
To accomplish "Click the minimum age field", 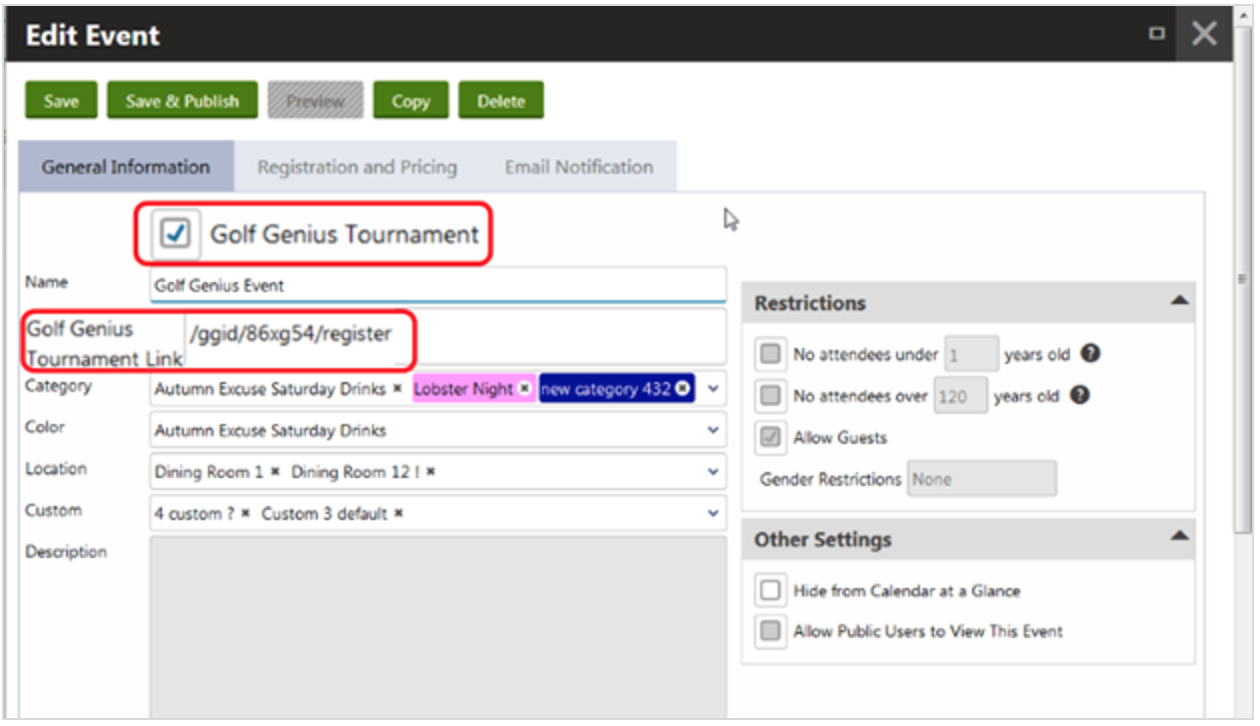I will (971, 354).
